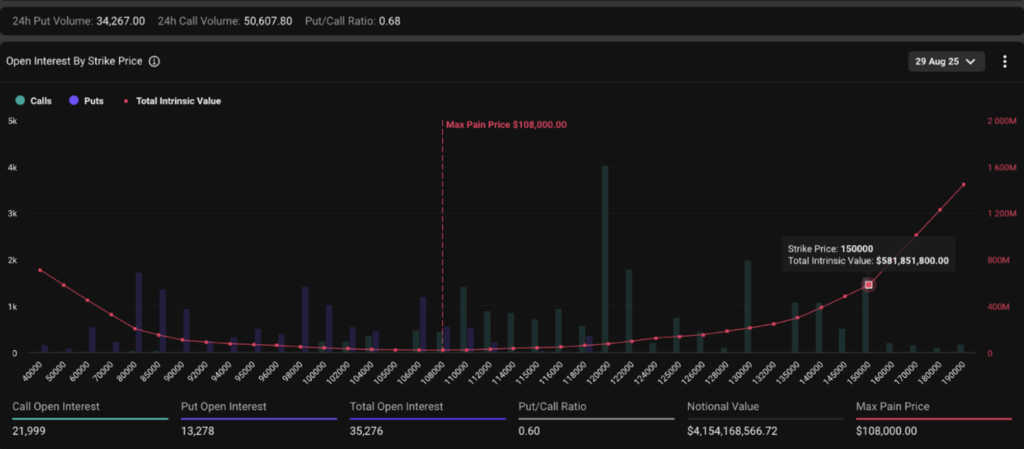1024x449 pixels.
Task: Click the put bar at 80000 strike
Action: coord(138,311)
